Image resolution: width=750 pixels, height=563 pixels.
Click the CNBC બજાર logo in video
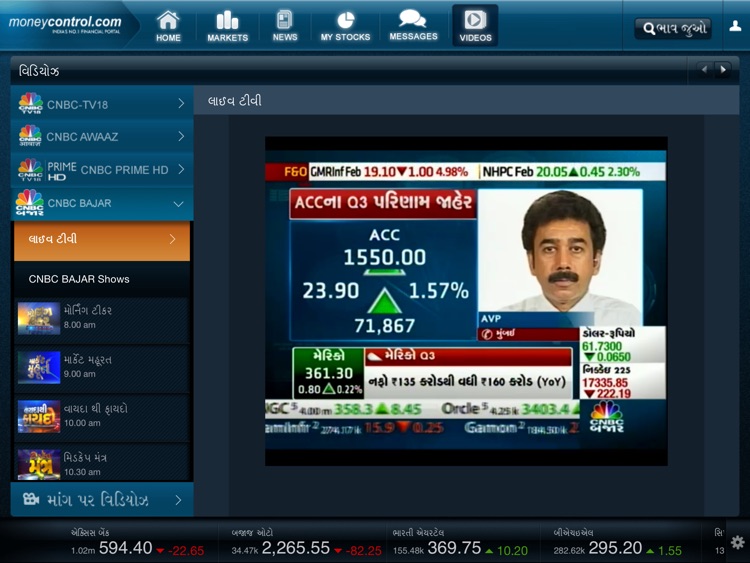coord(607,417)
